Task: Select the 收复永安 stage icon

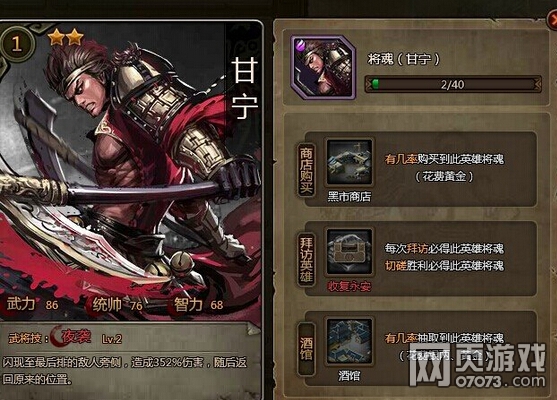Action: [349, 252]
